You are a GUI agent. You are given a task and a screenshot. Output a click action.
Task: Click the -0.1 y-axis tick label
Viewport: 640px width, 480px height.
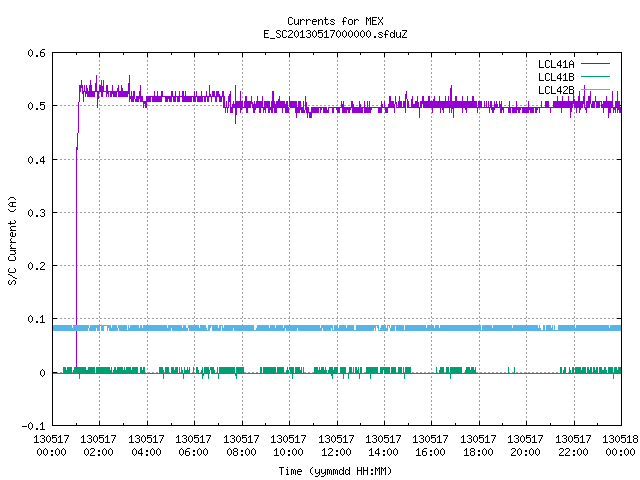pyautogui.click(x=33, y=426)
